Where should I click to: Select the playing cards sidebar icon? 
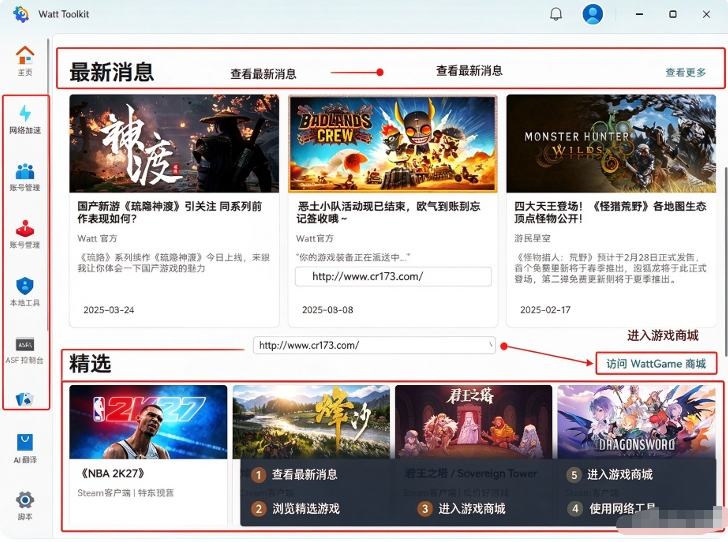(x=25, y=399)
